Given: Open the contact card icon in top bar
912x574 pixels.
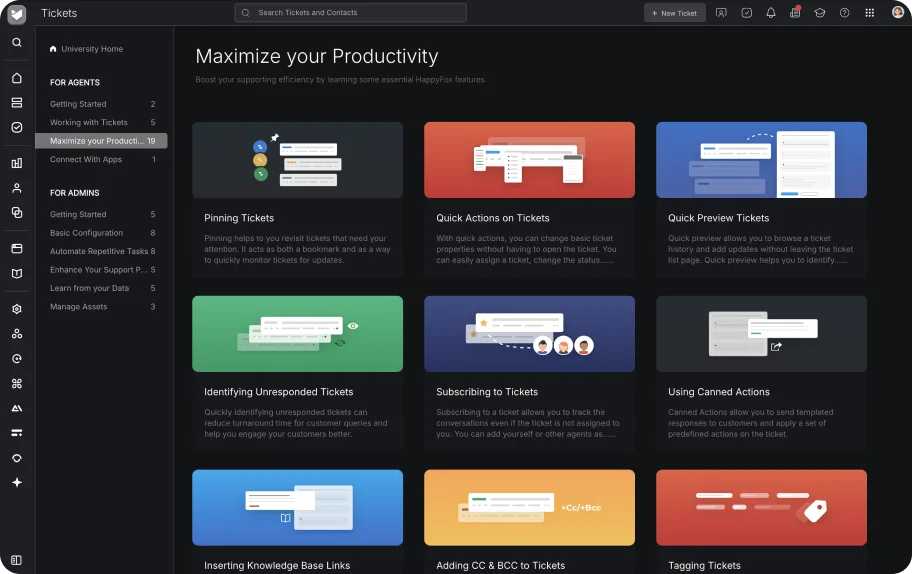Looking at the screenshot, I should (721, 13).
